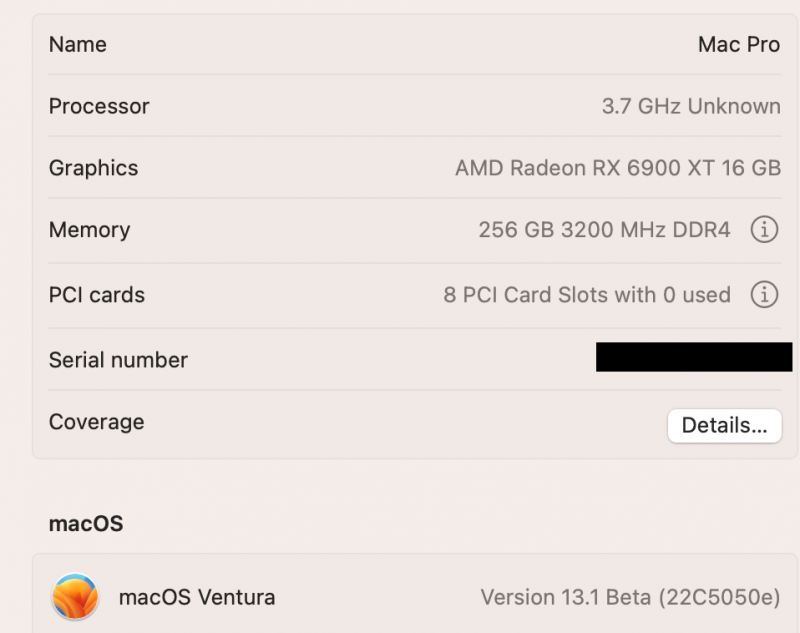Click the blacked-out serial number value
800x633 pixels.
point(693,357)
